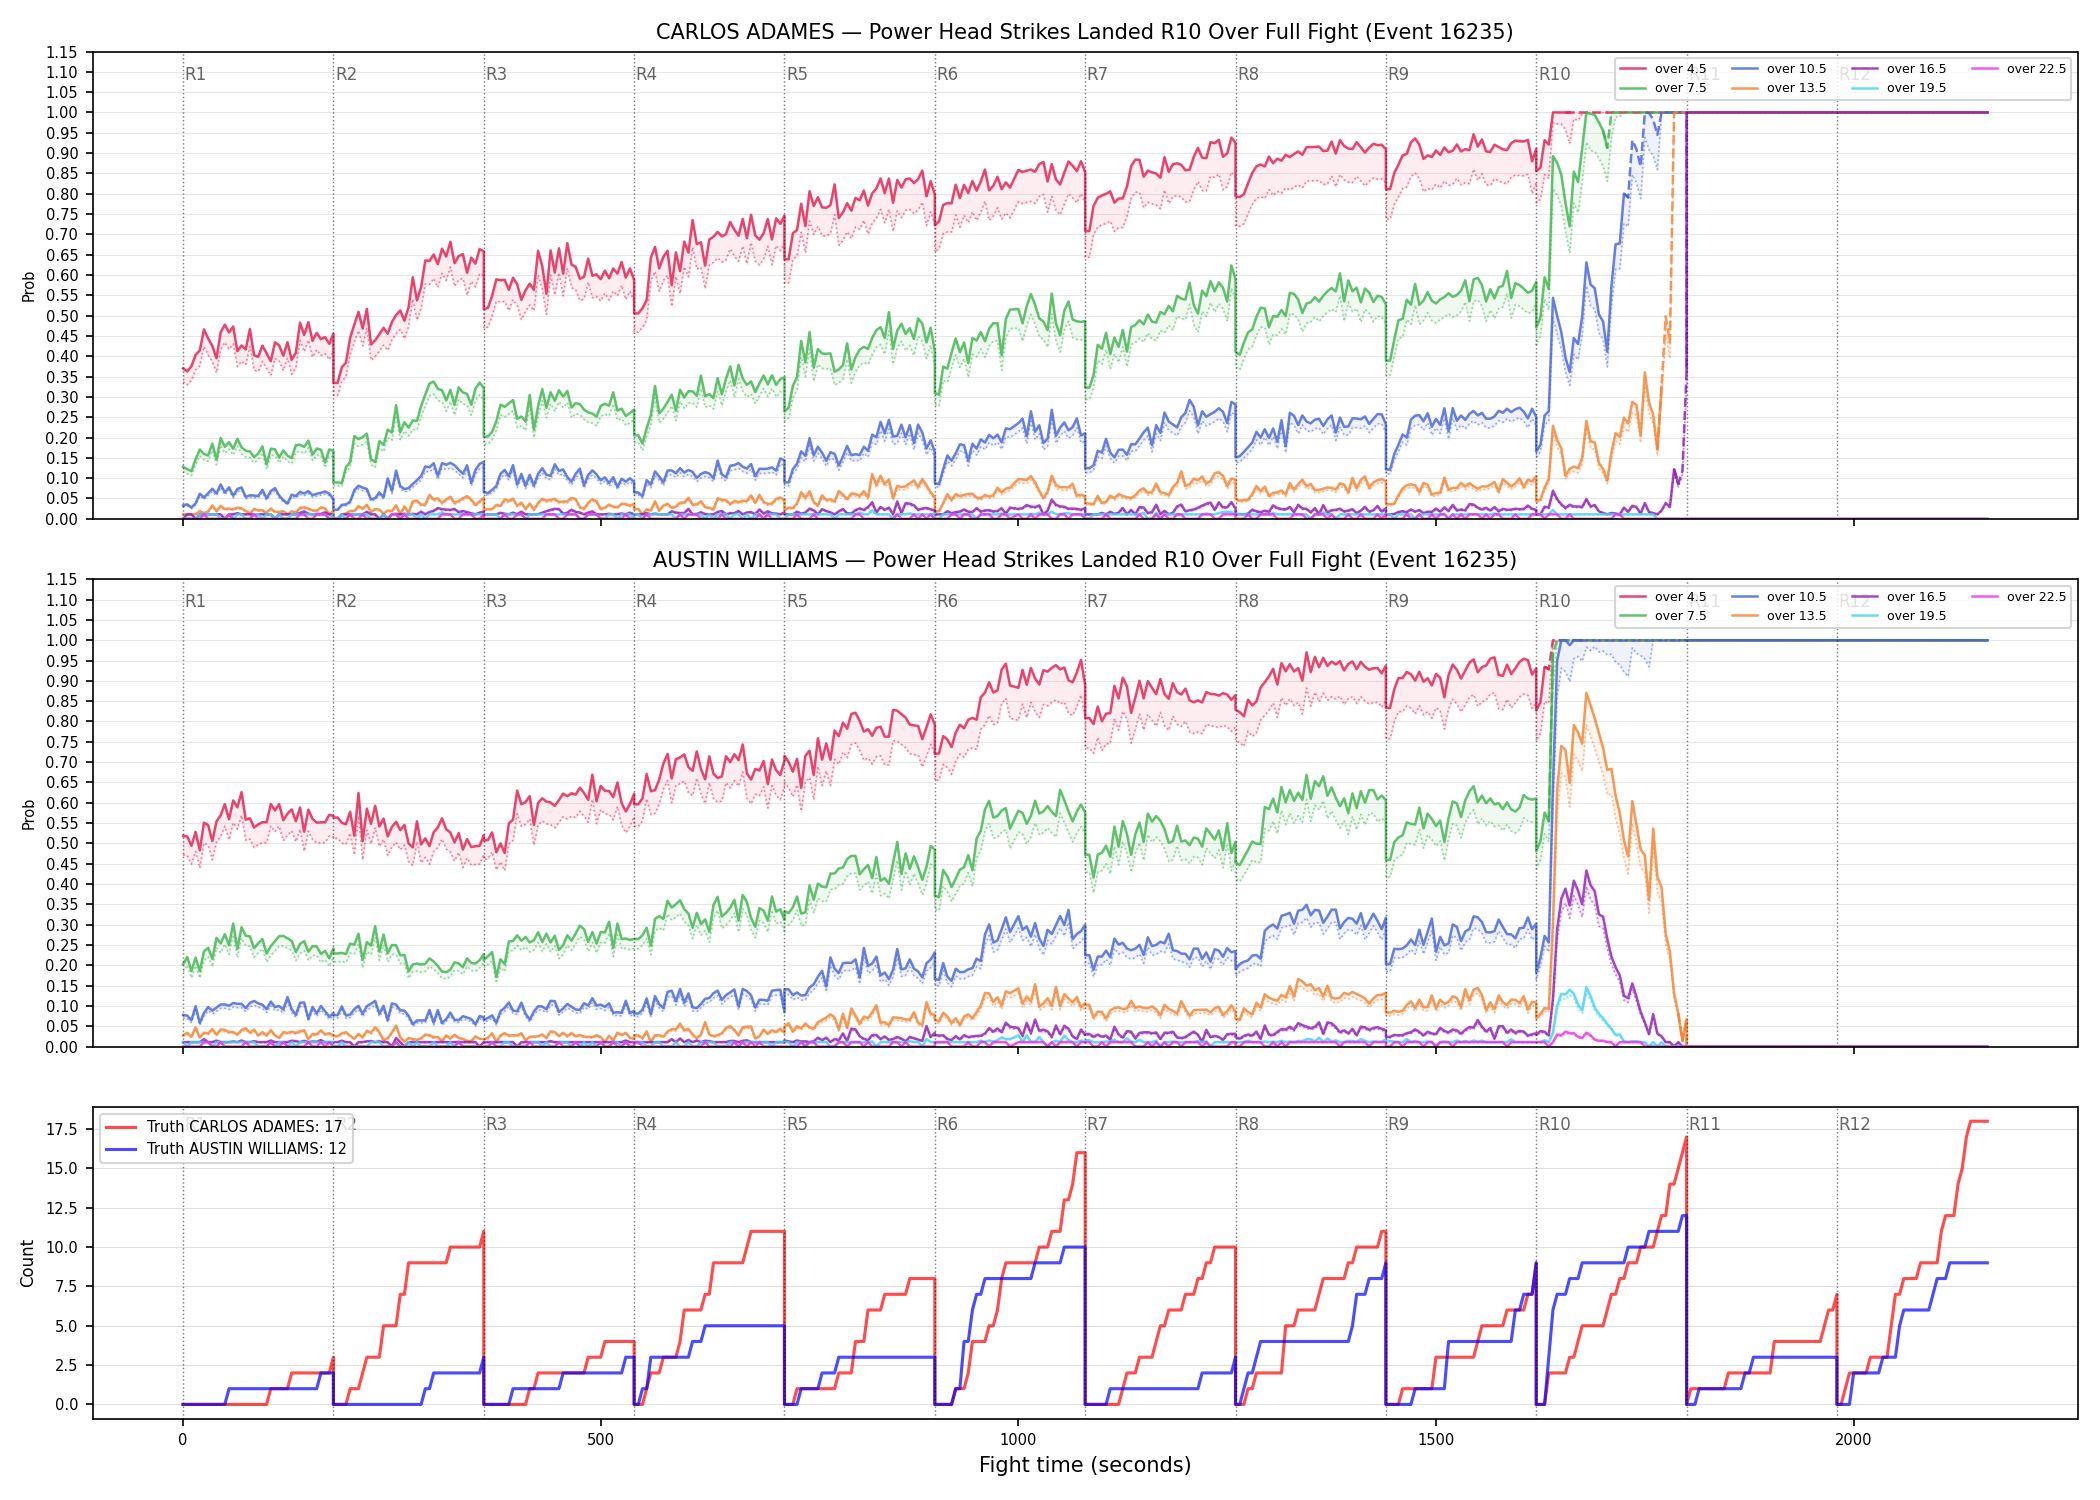Click the AUSTIN WILLIAMS chart title
The height and width of the screenshot is (1500, 2100).
pyautogui.click(x=1084, y=560)
